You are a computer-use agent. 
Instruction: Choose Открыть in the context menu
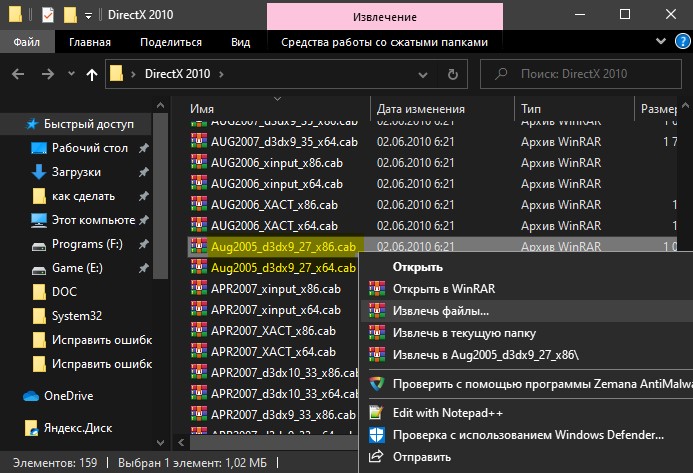coord(417,267)
